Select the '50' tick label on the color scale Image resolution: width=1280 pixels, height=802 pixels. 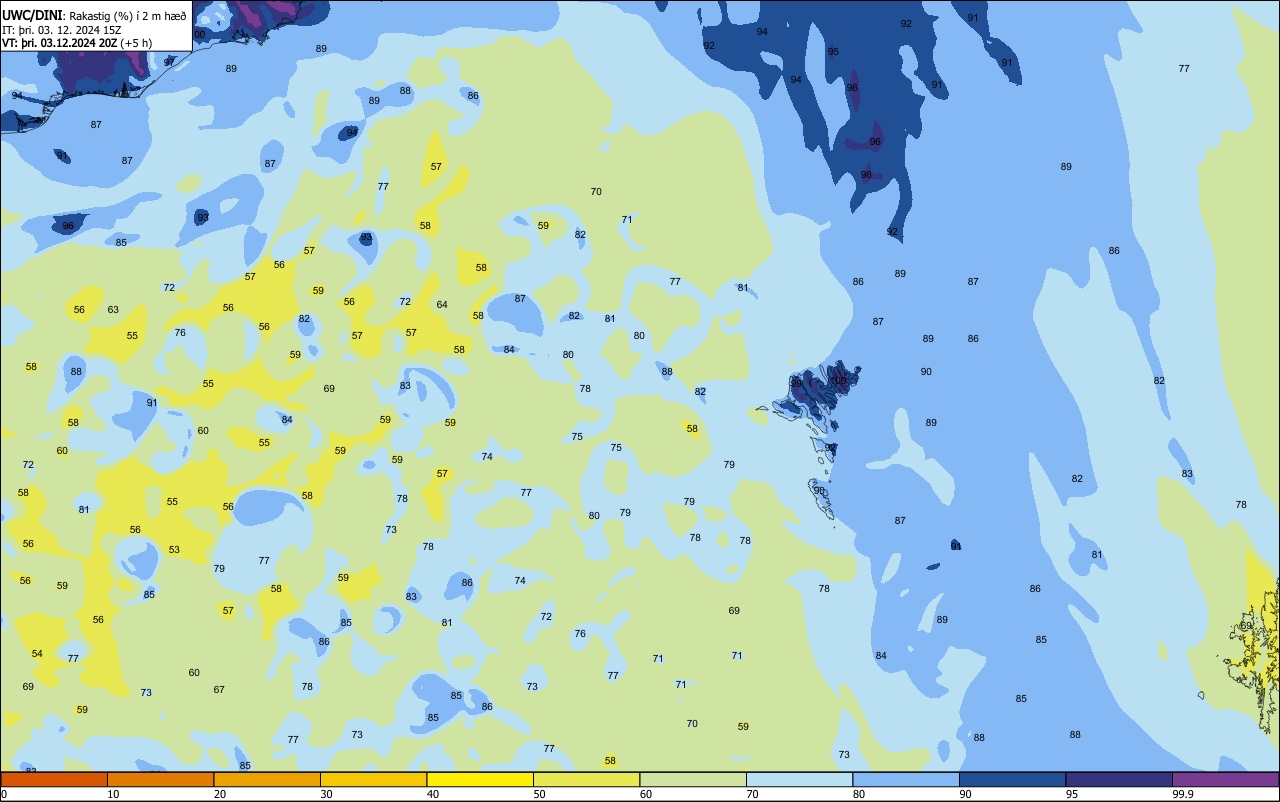click(x=540, y=794)
